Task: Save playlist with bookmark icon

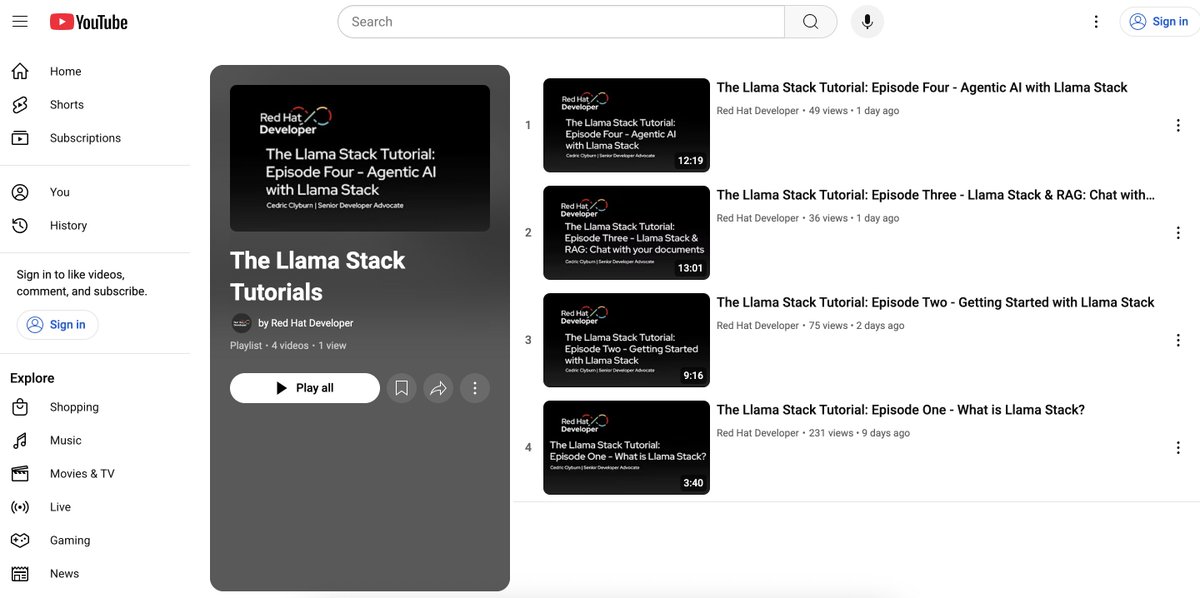Action: click(x=401, y=388)
